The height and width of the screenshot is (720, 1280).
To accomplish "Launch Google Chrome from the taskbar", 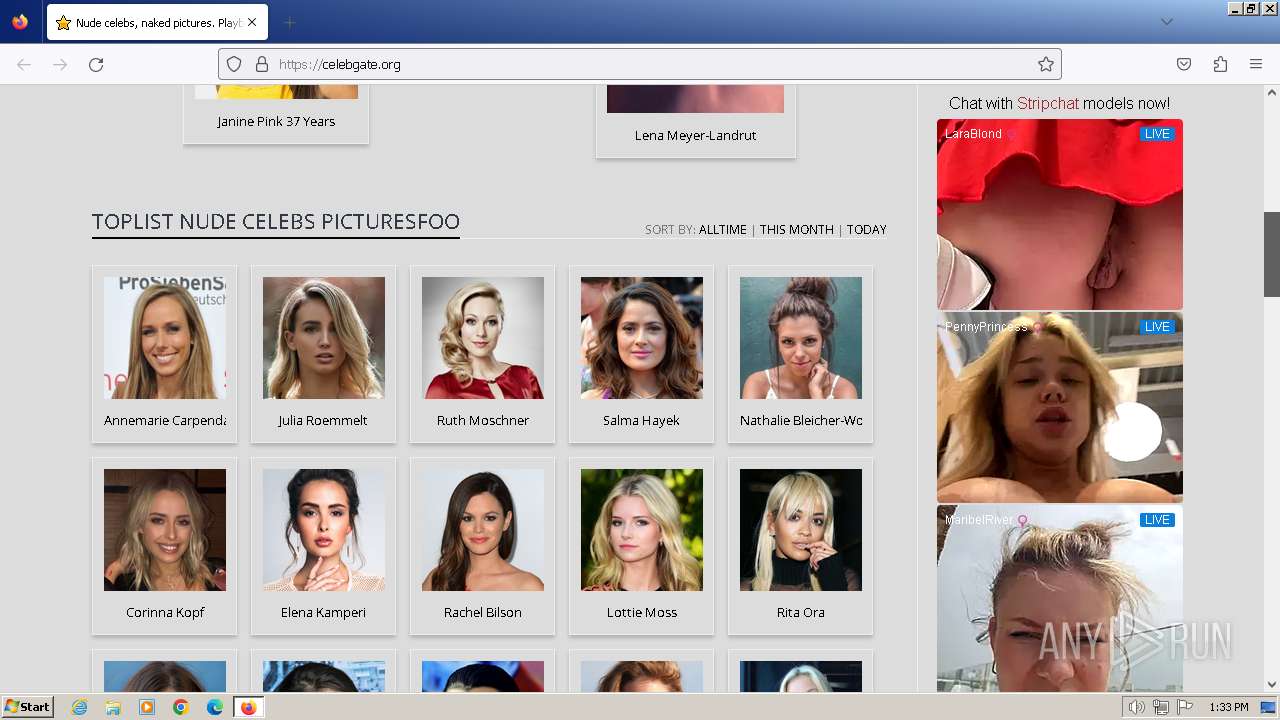I will (181, 707).
